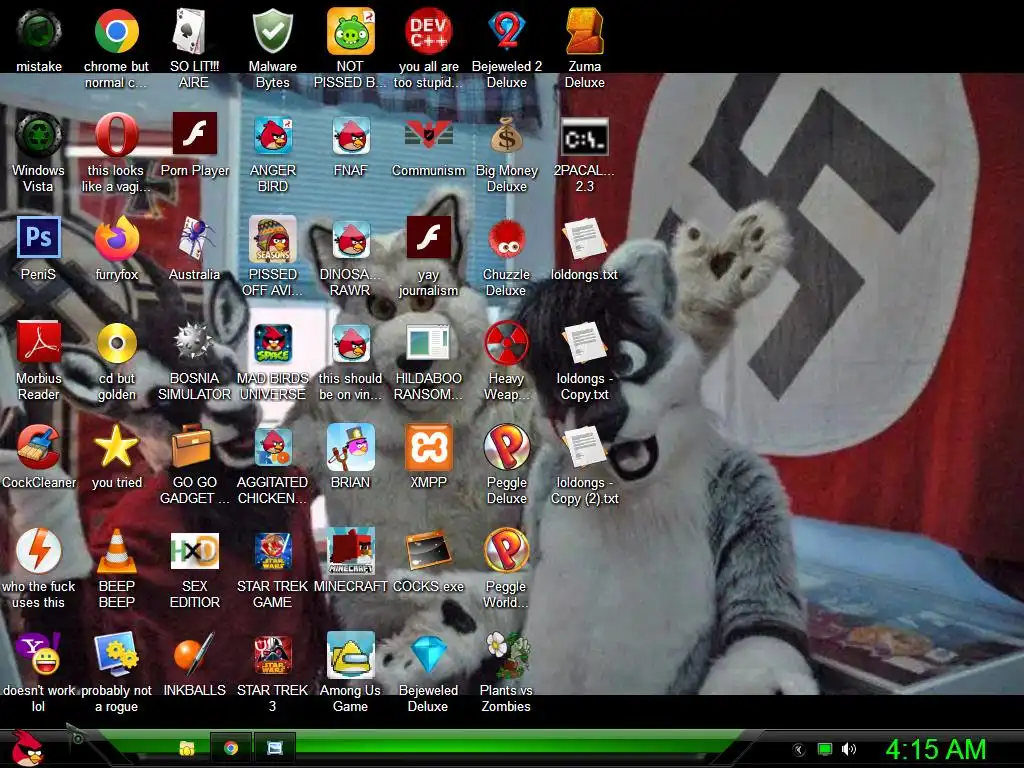The image size is (1024, 768).
Task: Launch Bejeweled Deluxe diamond icon
Action: tap(428, 654)
